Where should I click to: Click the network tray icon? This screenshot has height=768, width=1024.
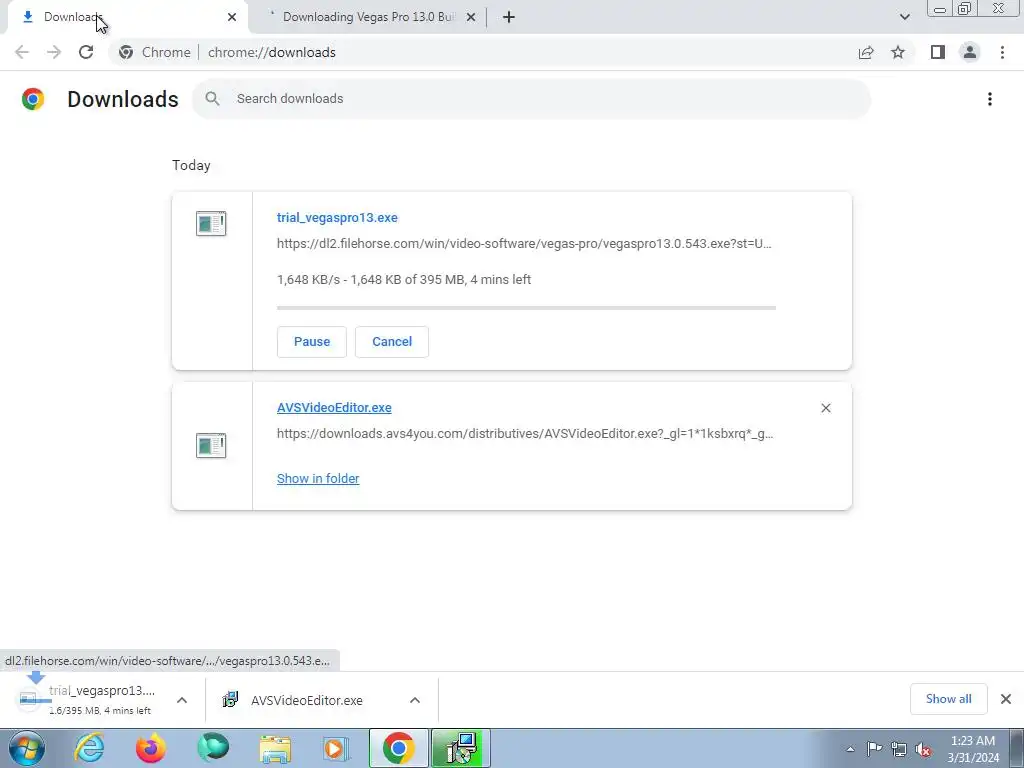tap(899, 749)
